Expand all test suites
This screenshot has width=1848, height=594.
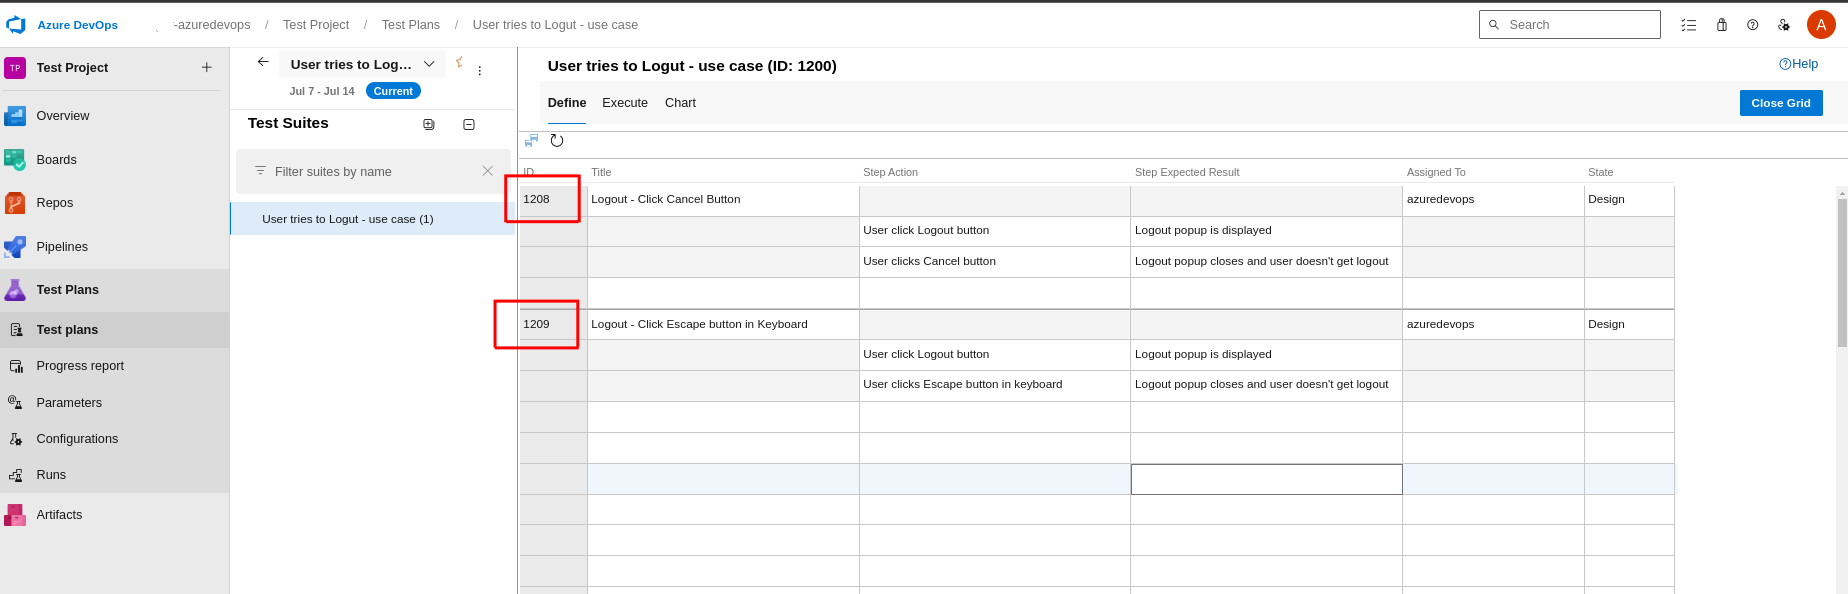tap(429, 124)
